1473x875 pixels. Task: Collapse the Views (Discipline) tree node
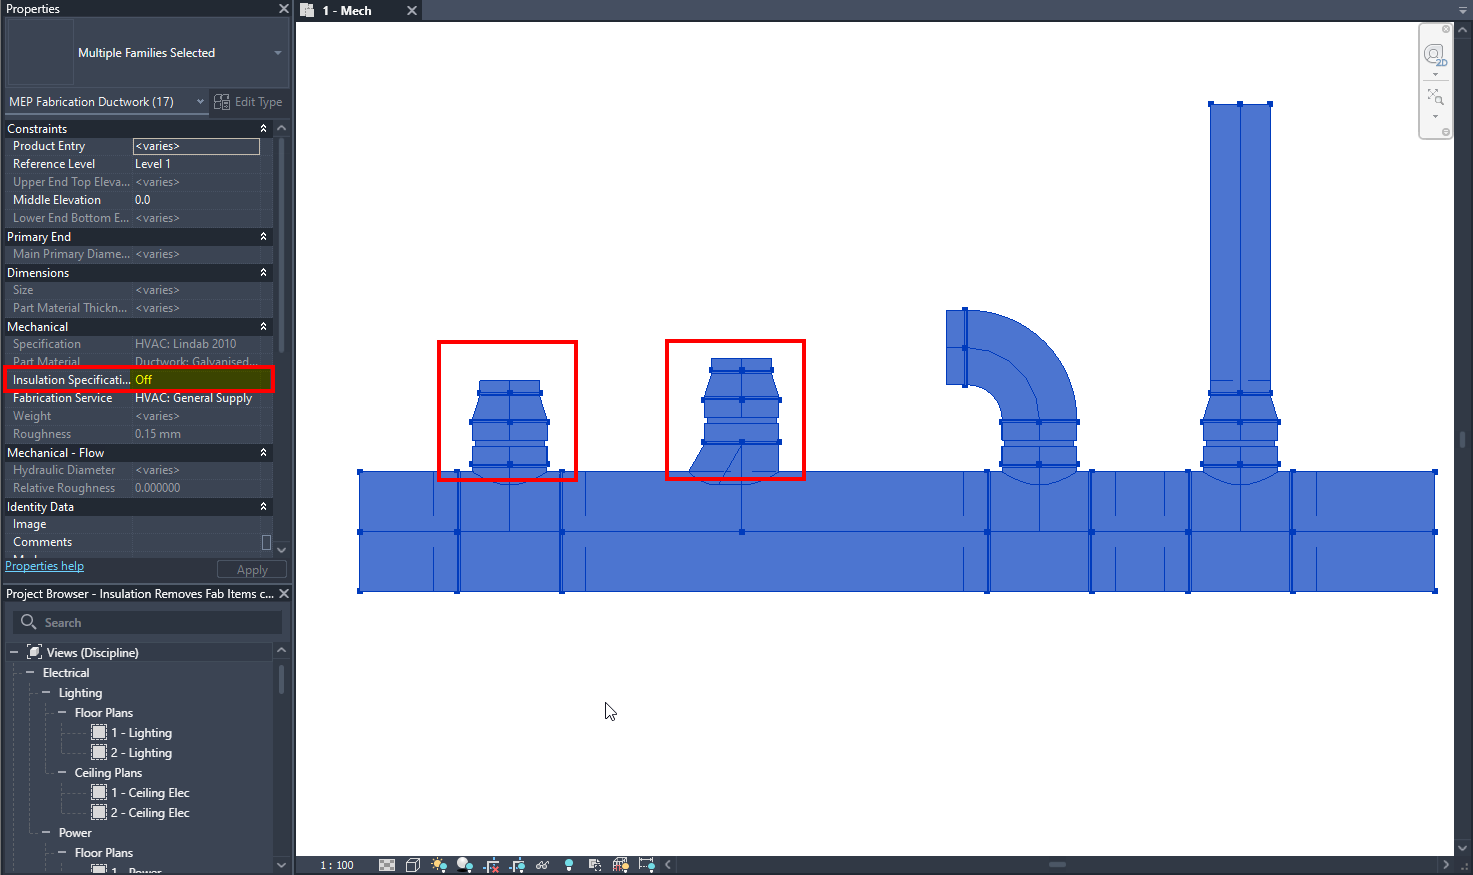[14, 652]
